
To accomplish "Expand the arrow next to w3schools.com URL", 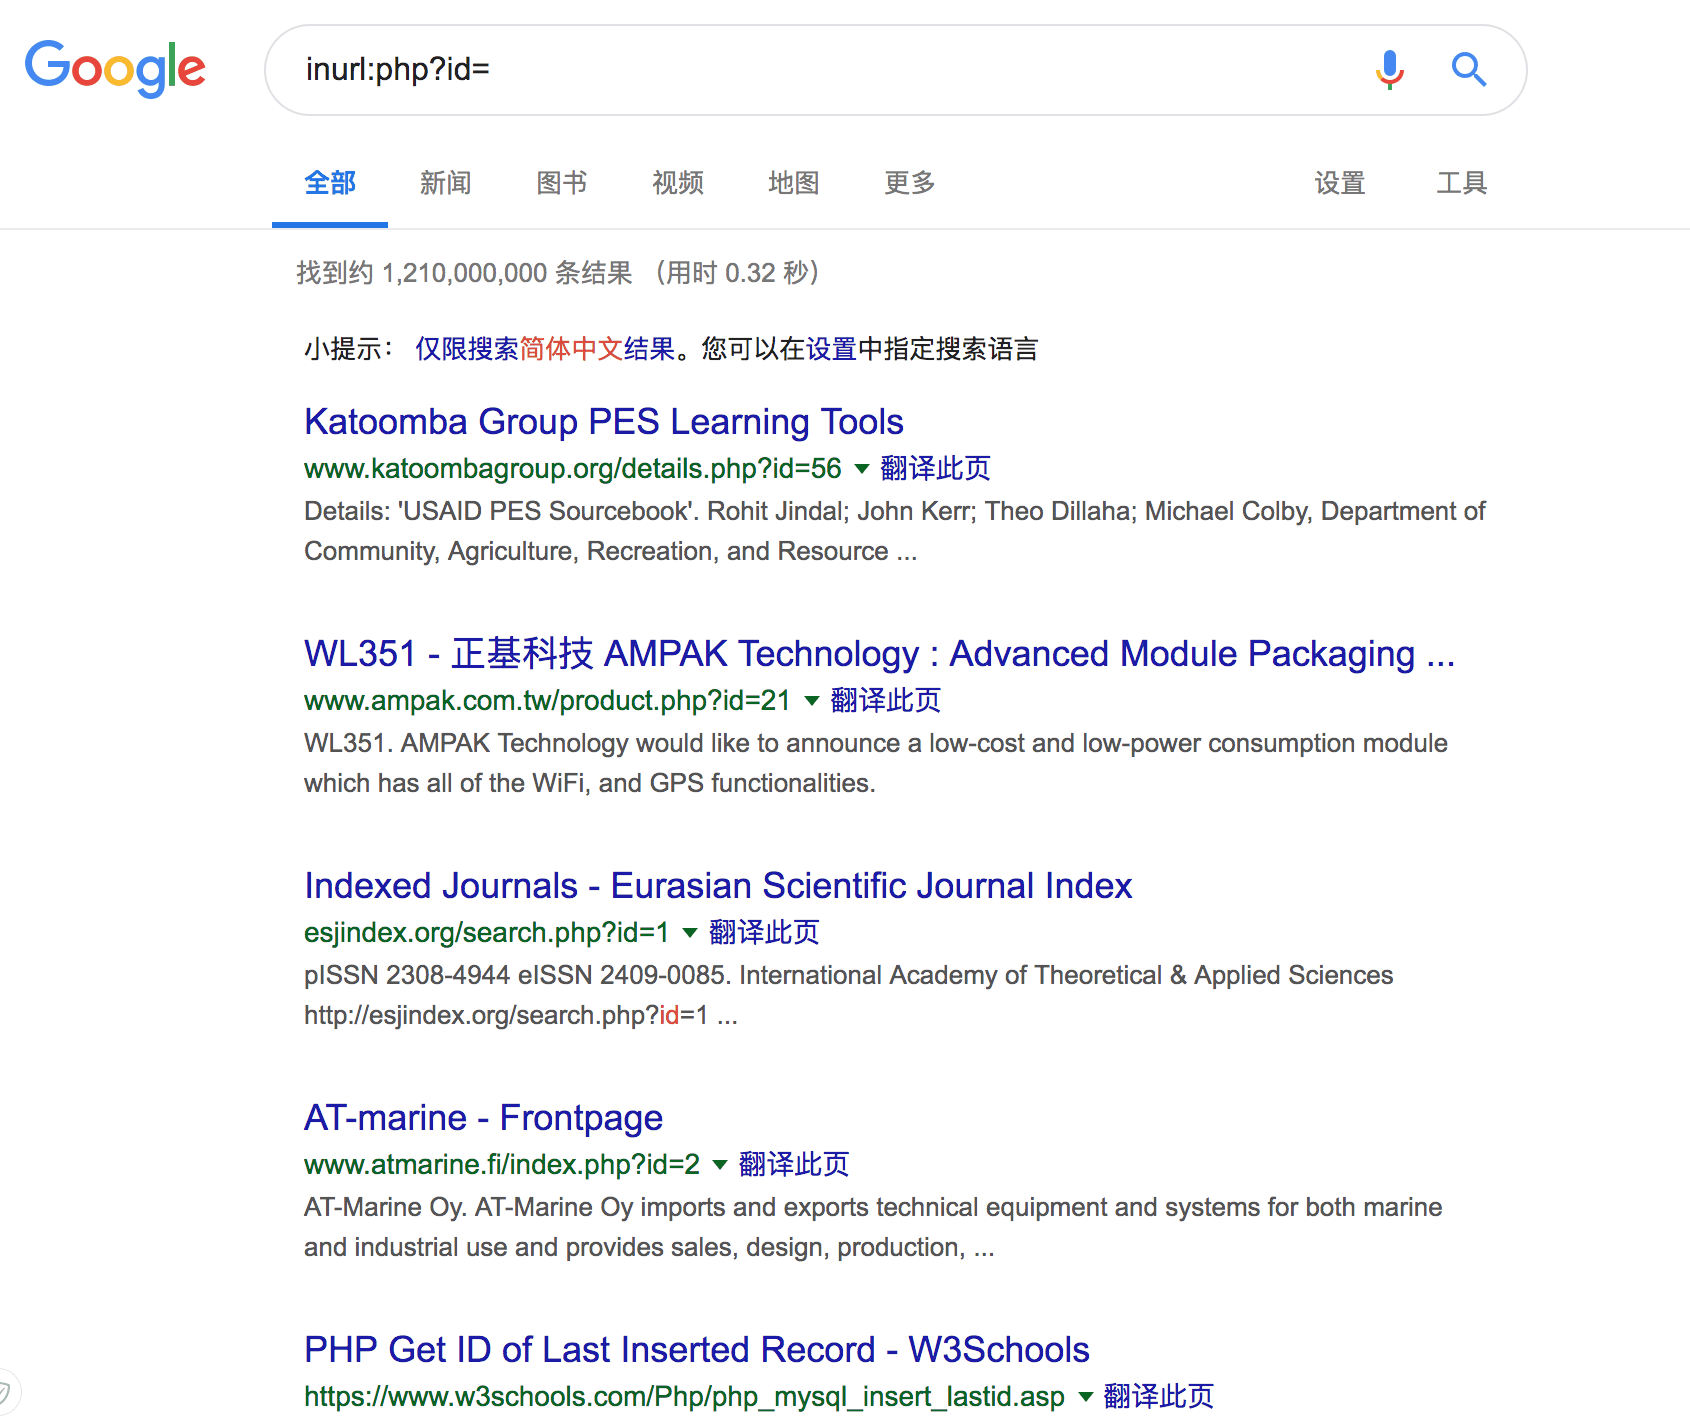I will 1086,1397.
